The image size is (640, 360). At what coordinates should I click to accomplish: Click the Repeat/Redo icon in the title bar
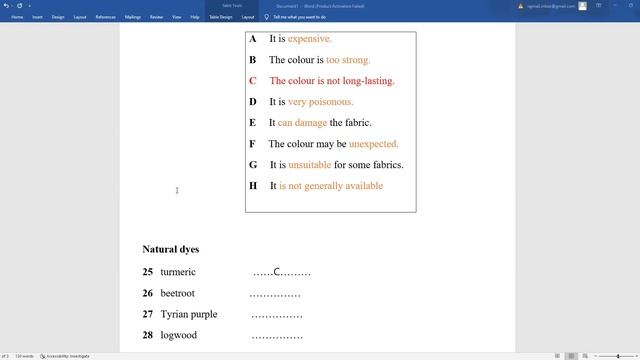(19, 6)
